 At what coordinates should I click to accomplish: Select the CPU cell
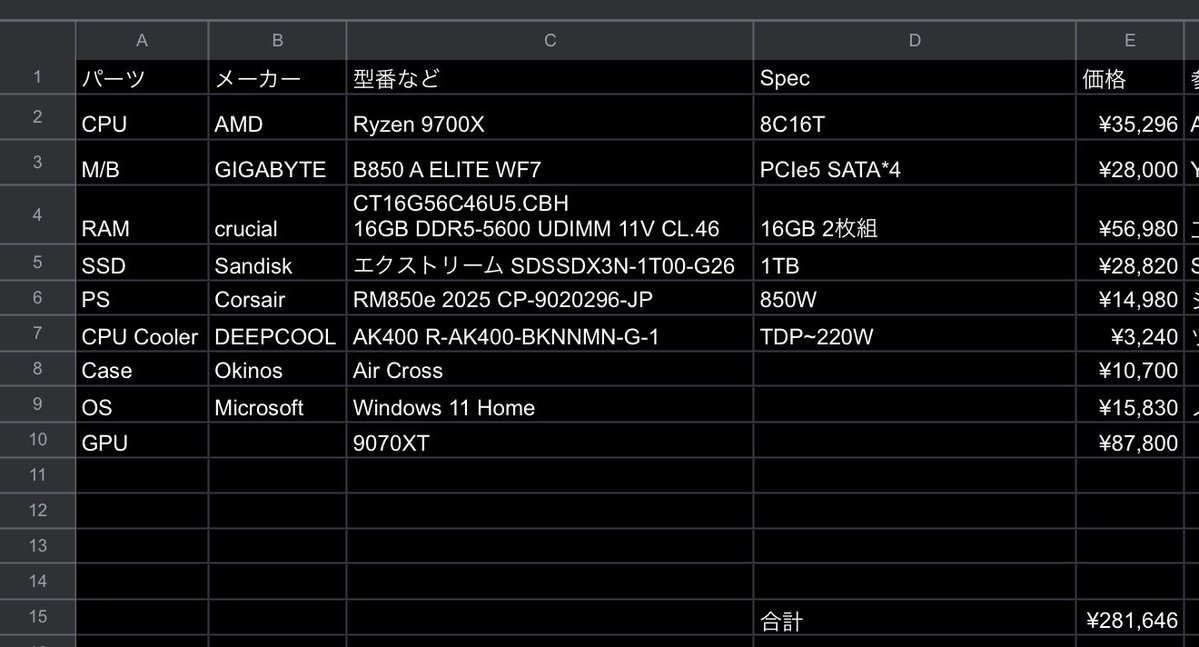click(x=141, y=117)
